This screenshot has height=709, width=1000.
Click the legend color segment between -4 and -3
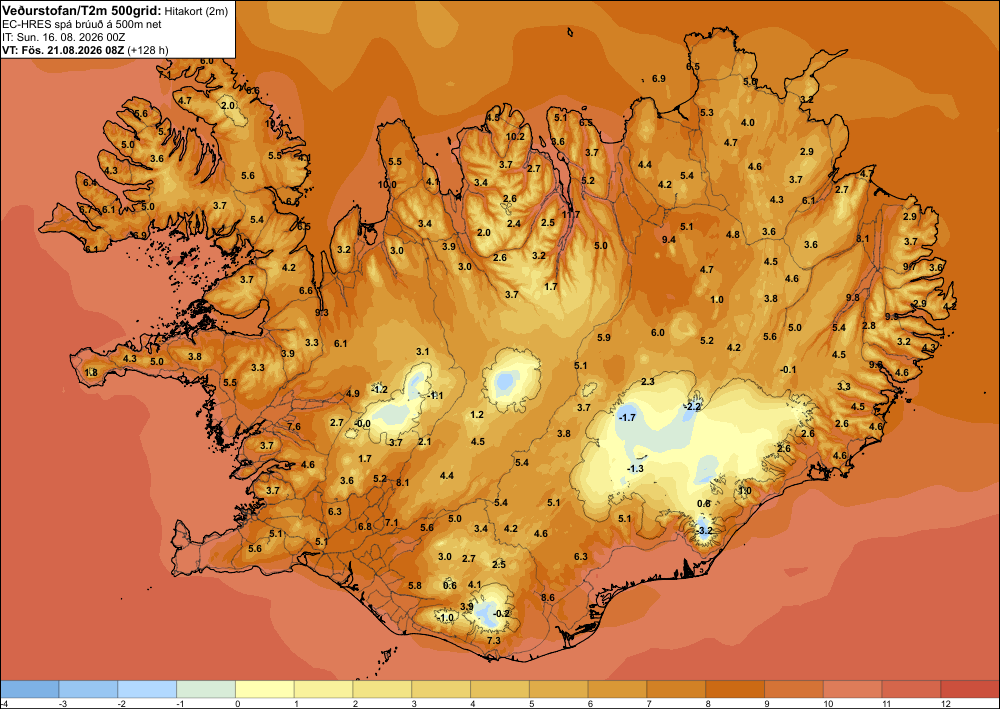click(x=29, y=689)
